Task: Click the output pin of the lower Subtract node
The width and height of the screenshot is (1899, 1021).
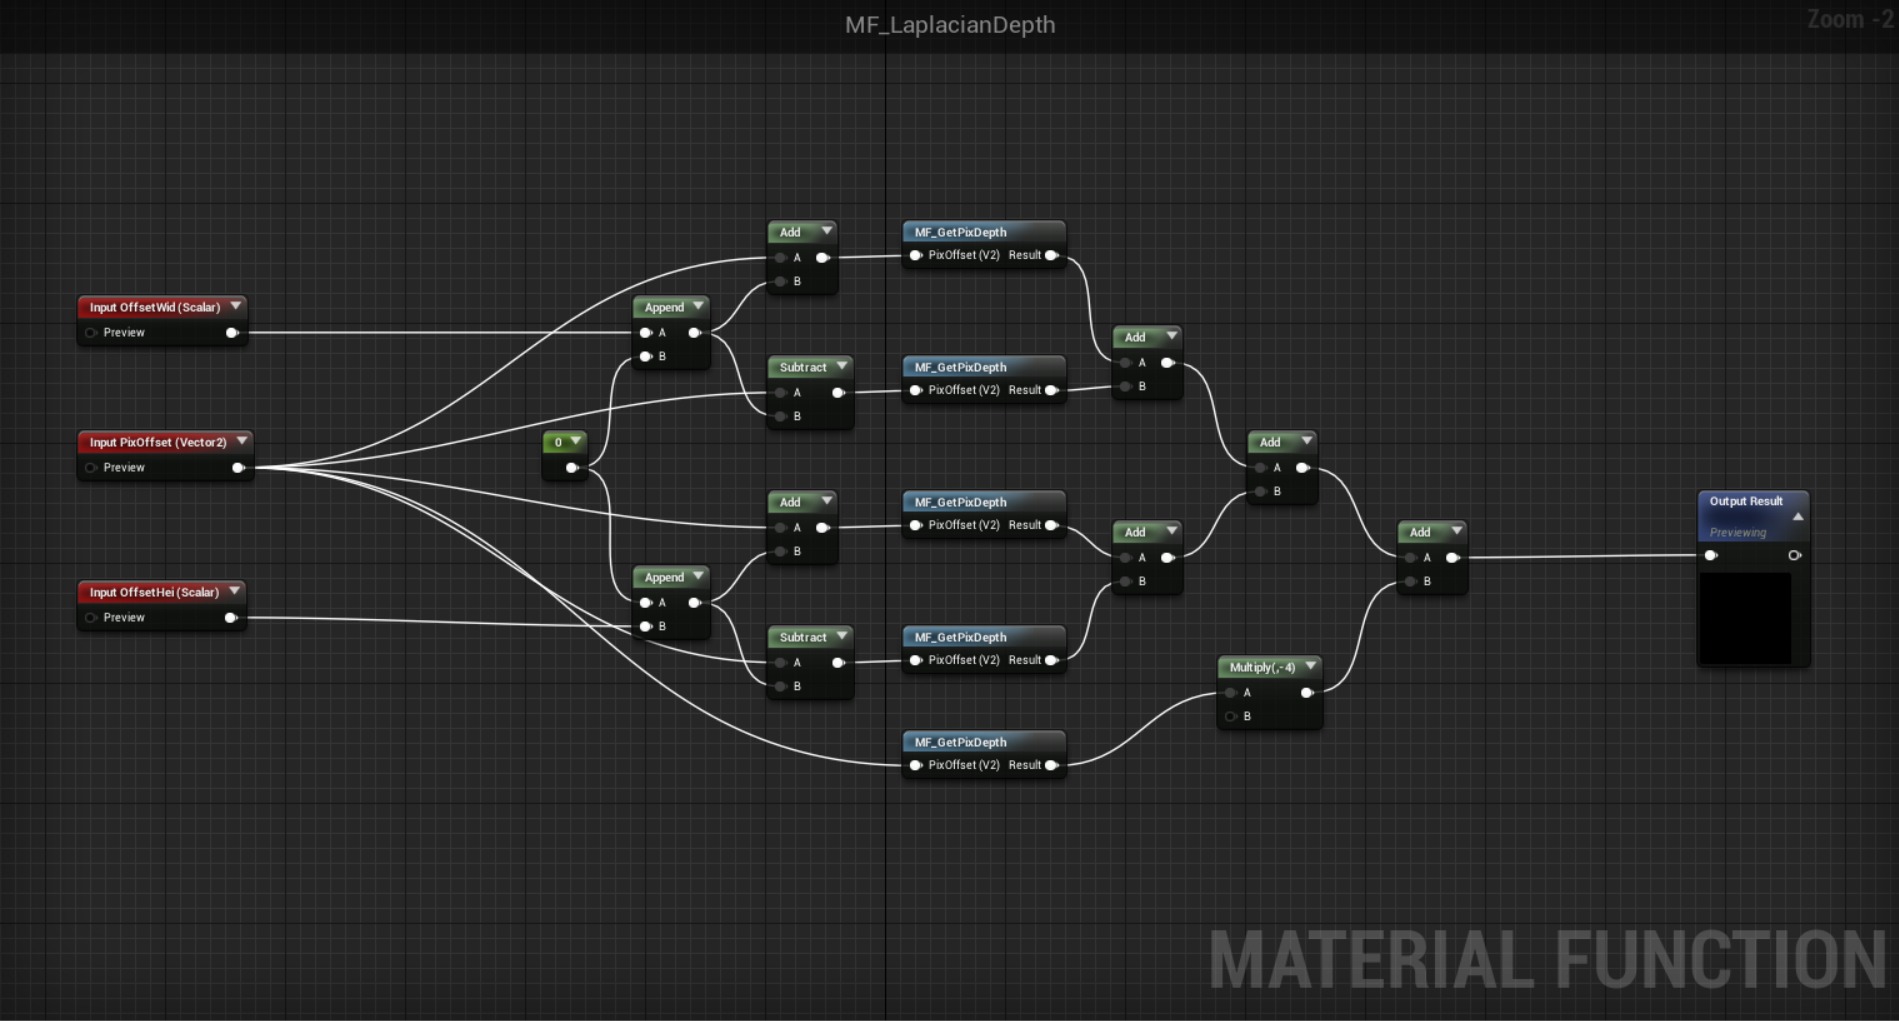Action: pos(838,663)
